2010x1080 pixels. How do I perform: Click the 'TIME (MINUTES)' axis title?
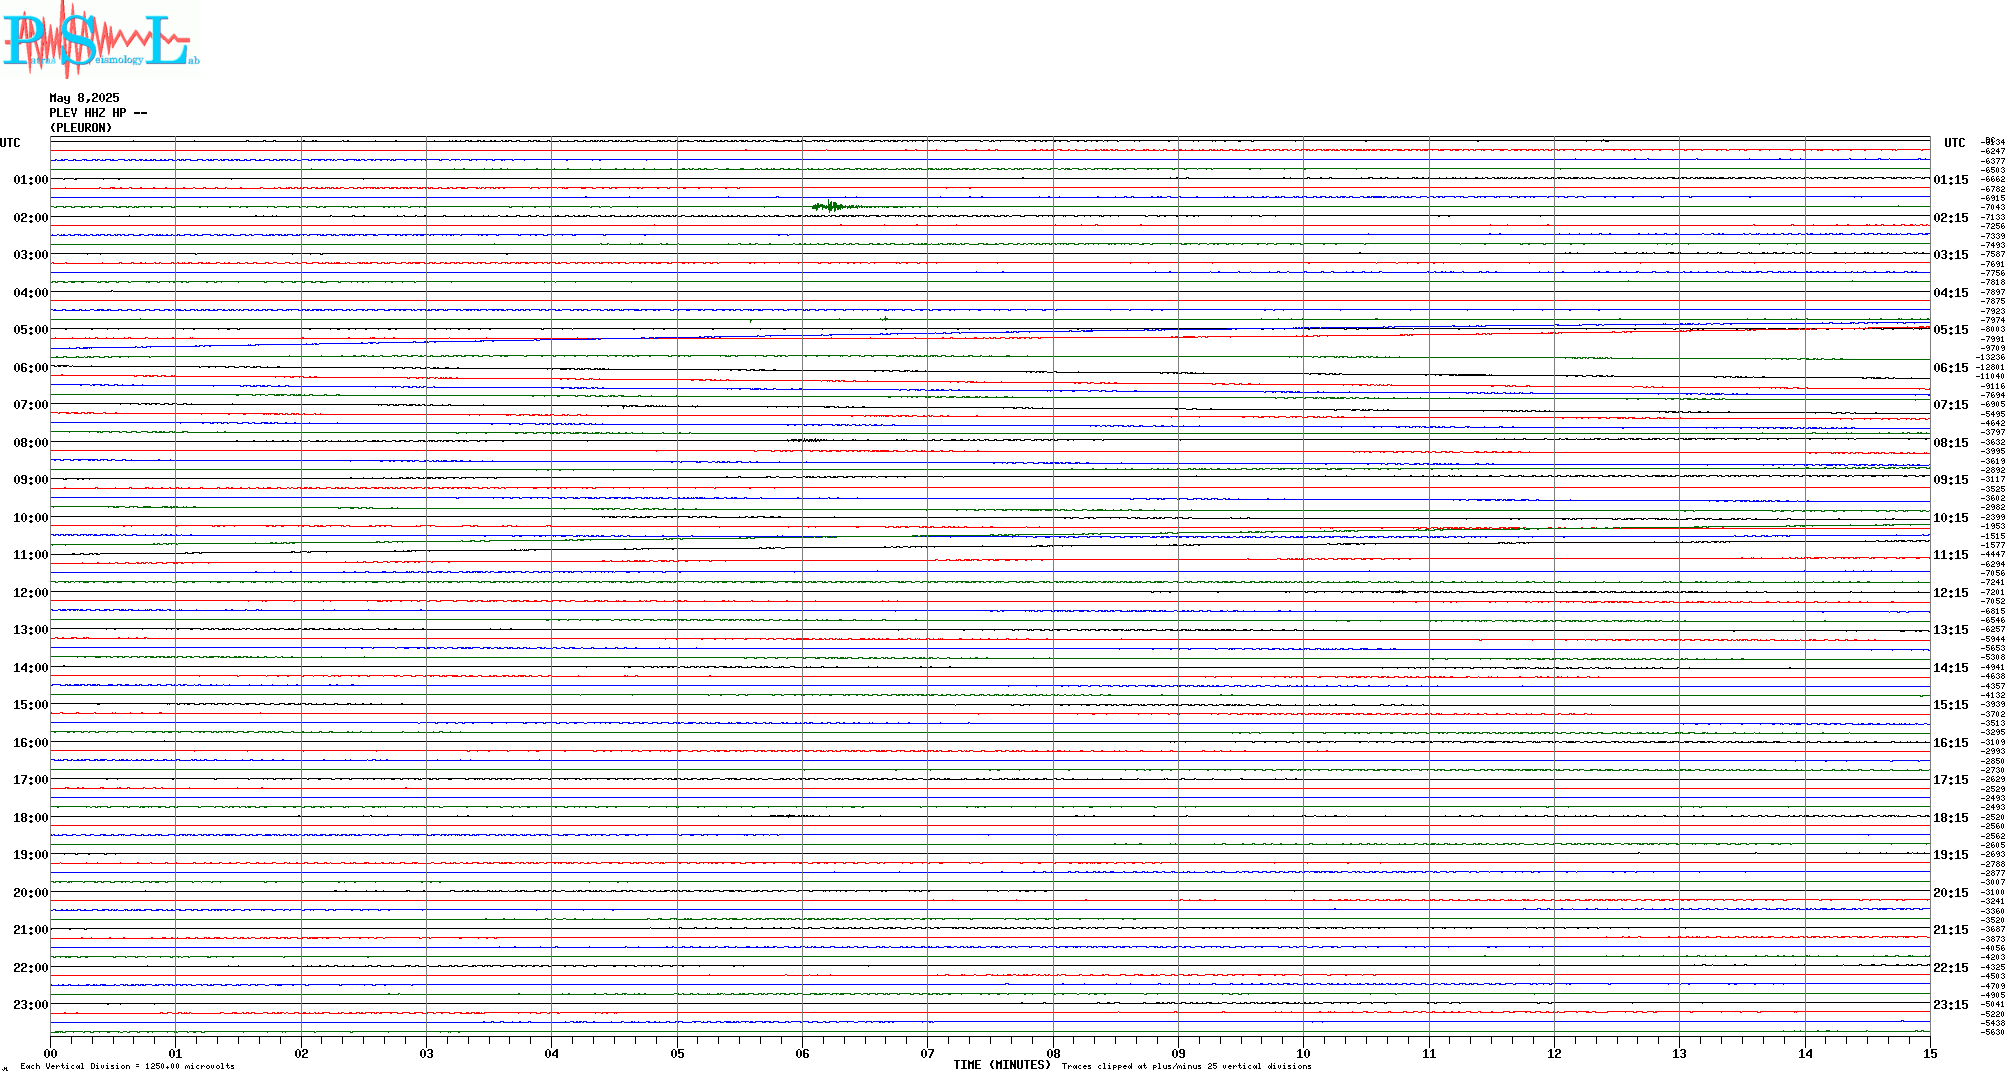[1002, 1065]
